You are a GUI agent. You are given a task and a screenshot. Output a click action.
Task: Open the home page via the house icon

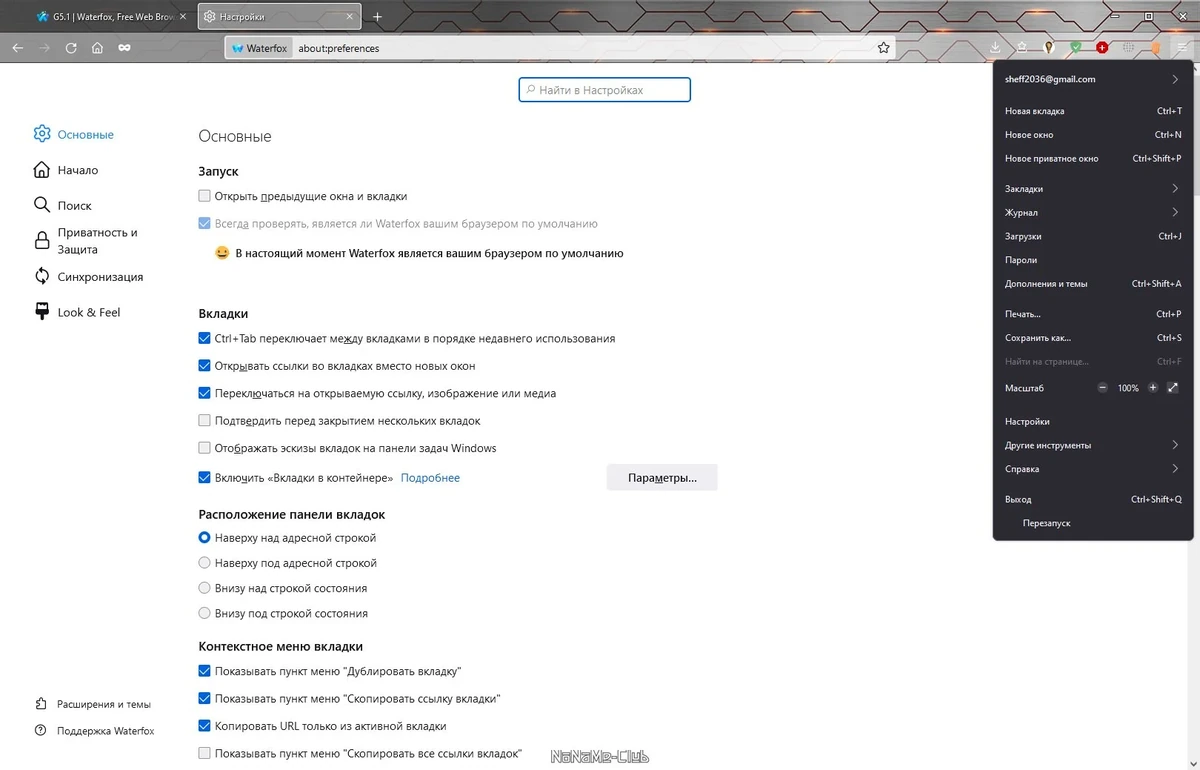click(97, 47)
